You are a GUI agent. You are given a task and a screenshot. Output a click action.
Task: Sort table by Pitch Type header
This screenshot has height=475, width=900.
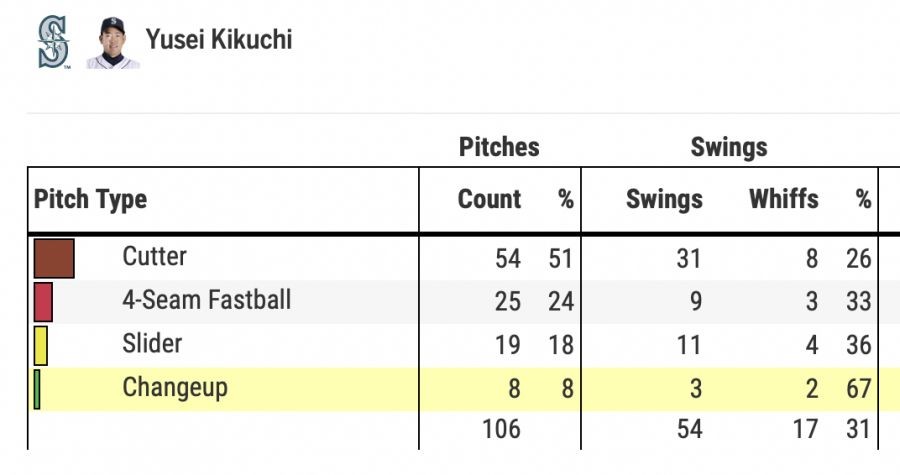tap(91, 199)
